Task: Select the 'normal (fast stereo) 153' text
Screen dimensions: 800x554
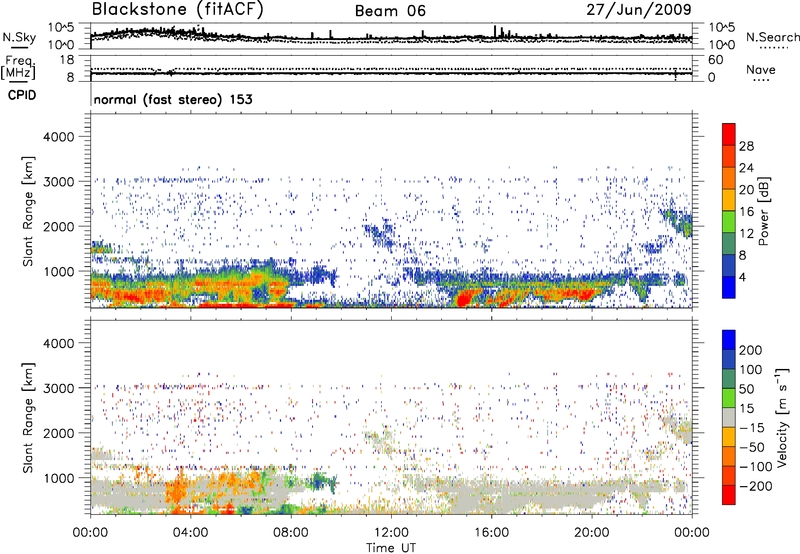Action: (x=173, y=99)
